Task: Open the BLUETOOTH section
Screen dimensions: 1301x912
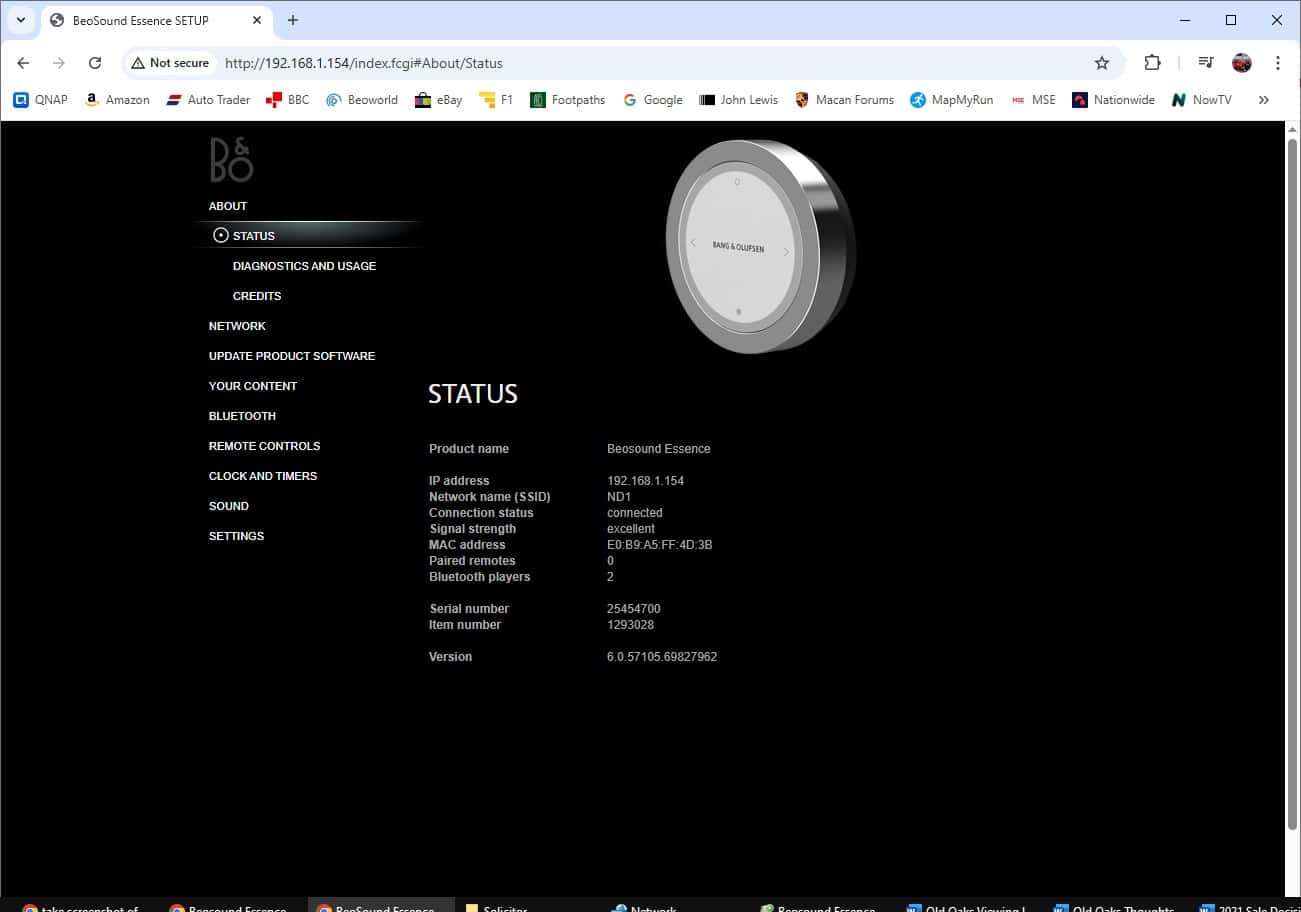Action: point(242,416)
